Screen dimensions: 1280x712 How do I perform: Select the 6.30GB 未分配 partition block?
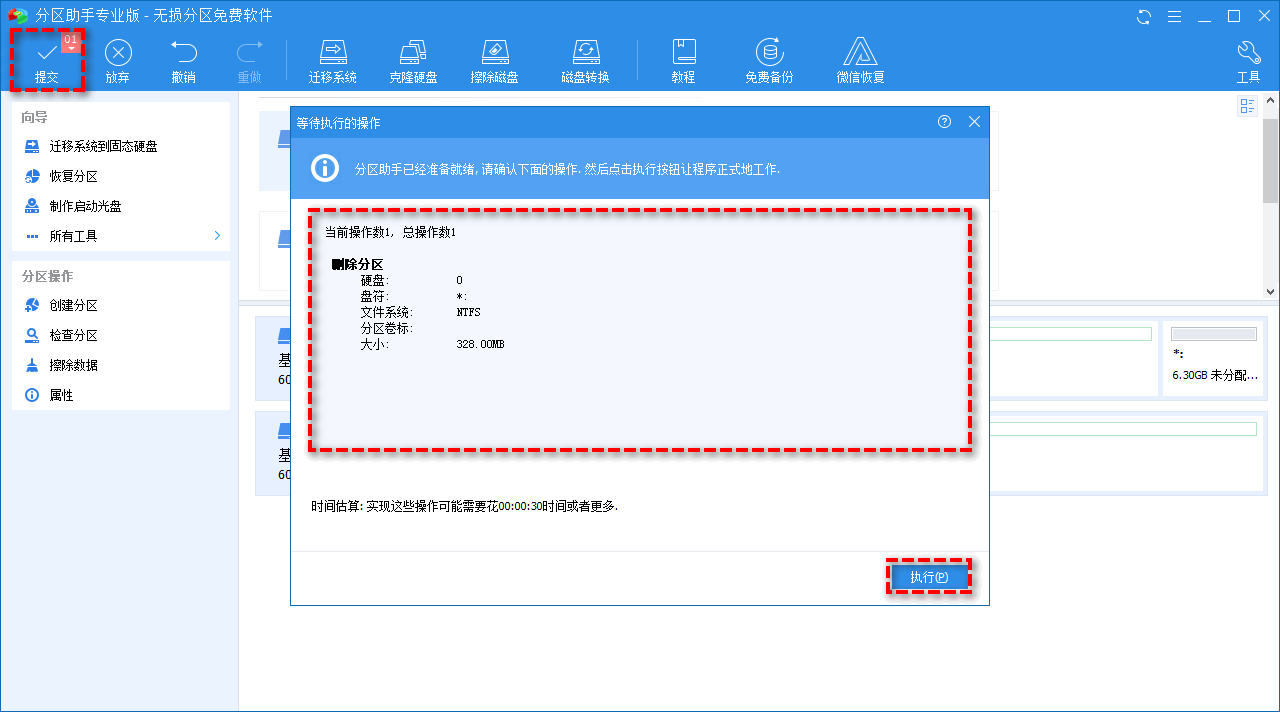pos(1214,358)
